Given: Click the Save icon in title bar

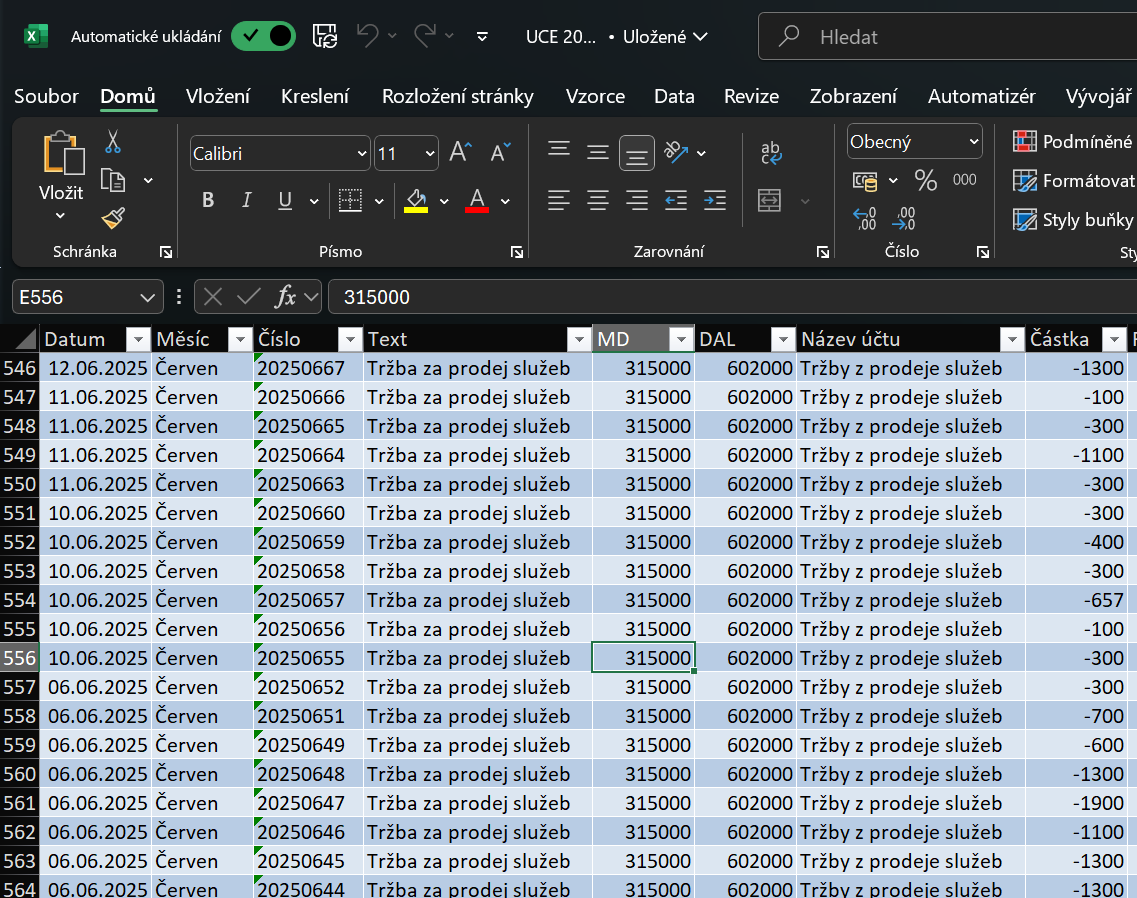Looking at the screenshot, I should [324, 37].
